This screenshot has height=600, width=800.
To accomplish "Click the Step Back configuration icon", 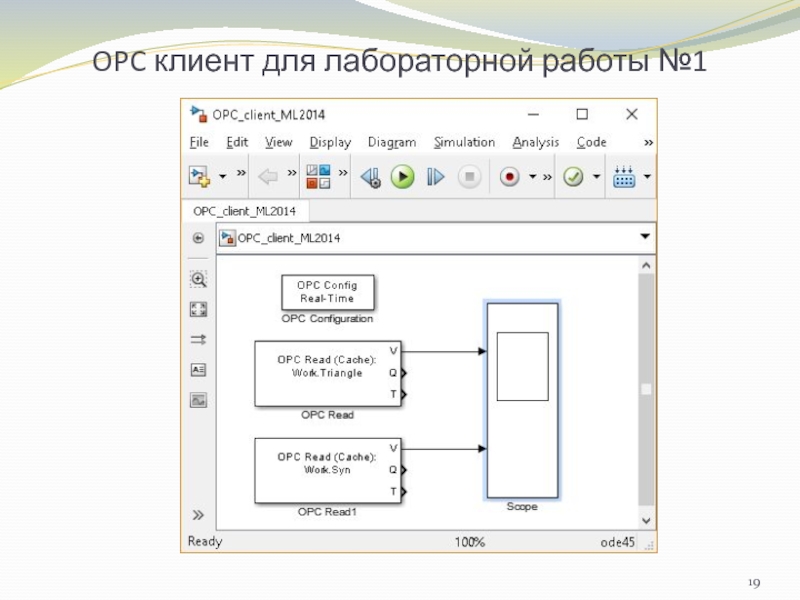I will (x=371, y=177).
